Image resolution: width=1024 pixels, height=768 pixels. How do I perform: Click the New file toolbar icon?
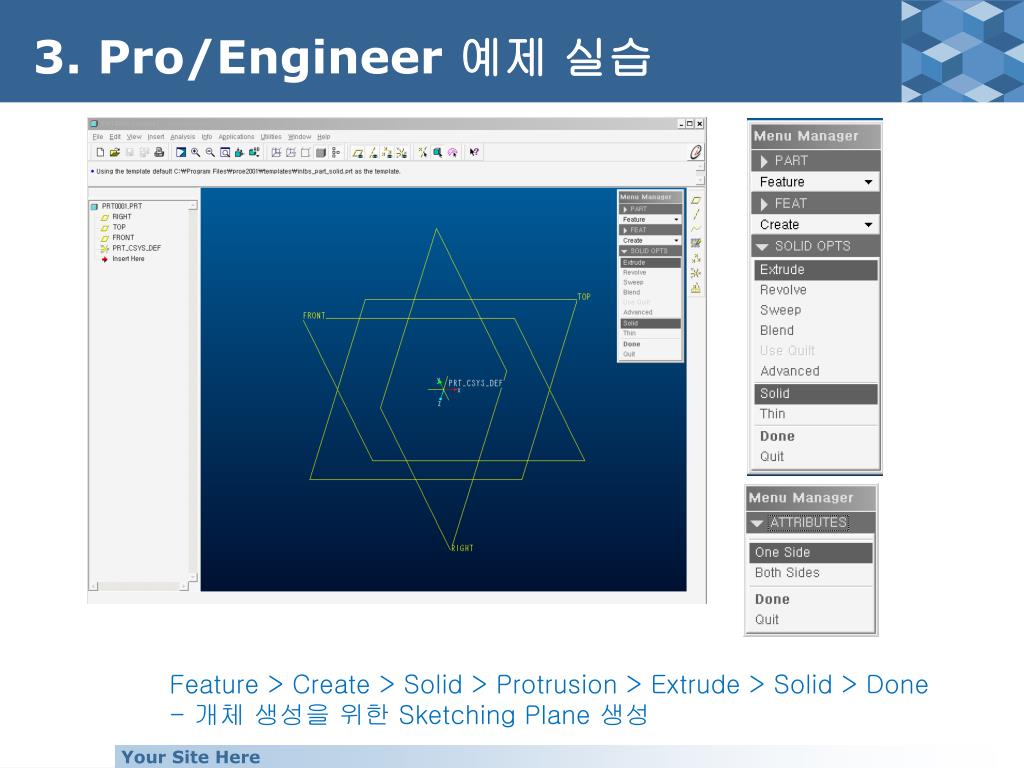(x=100, y=152)
